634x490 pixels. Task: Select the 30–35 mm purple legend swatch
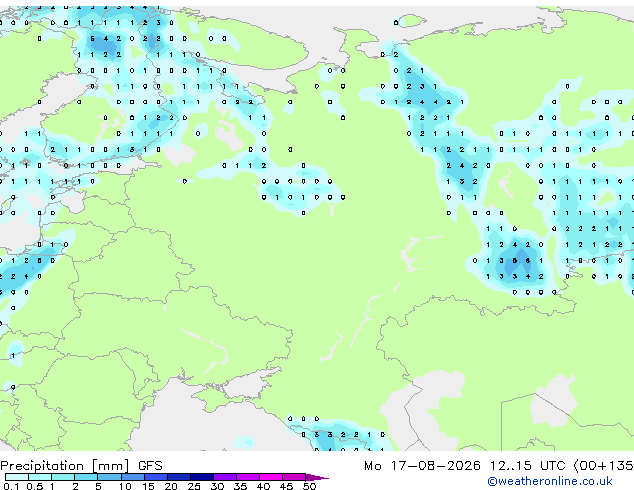[x=225, y=477]
